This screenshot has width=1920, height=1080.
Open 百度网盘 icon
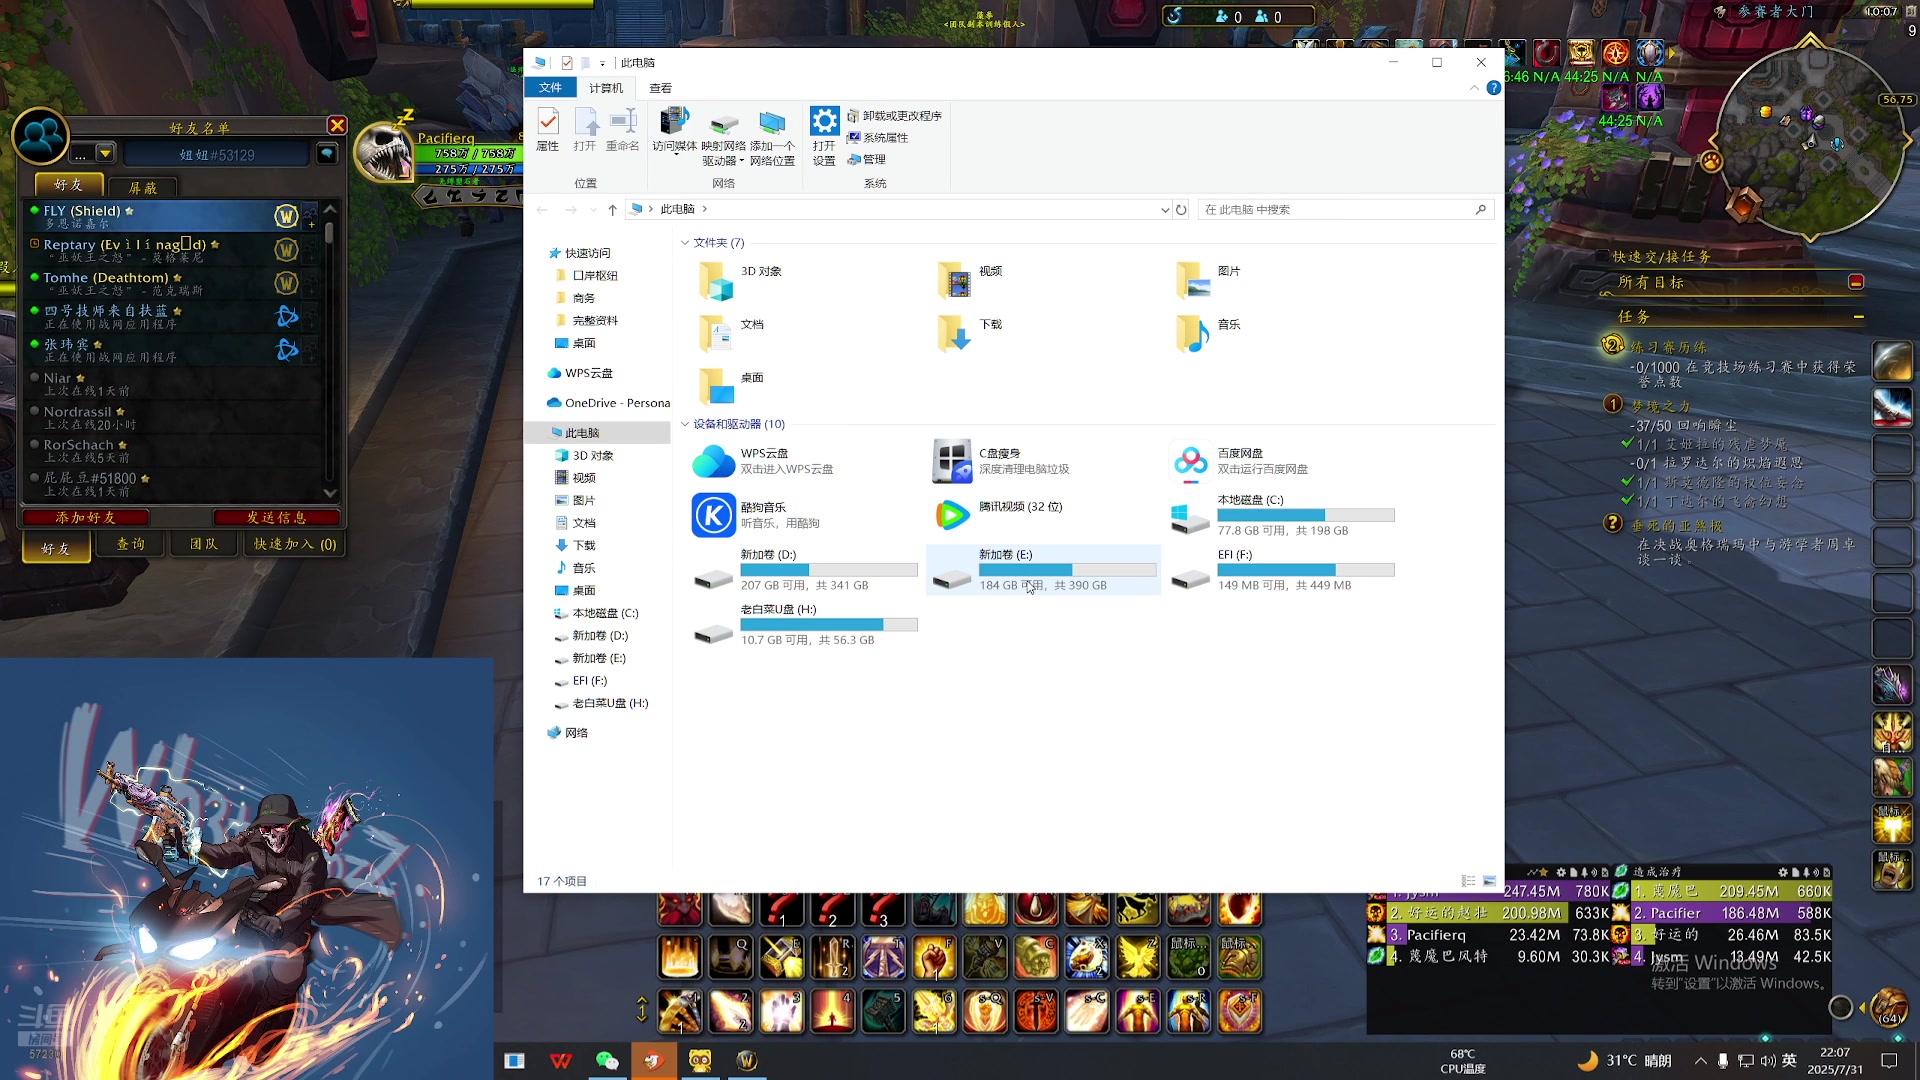(x=1190, y=461)
